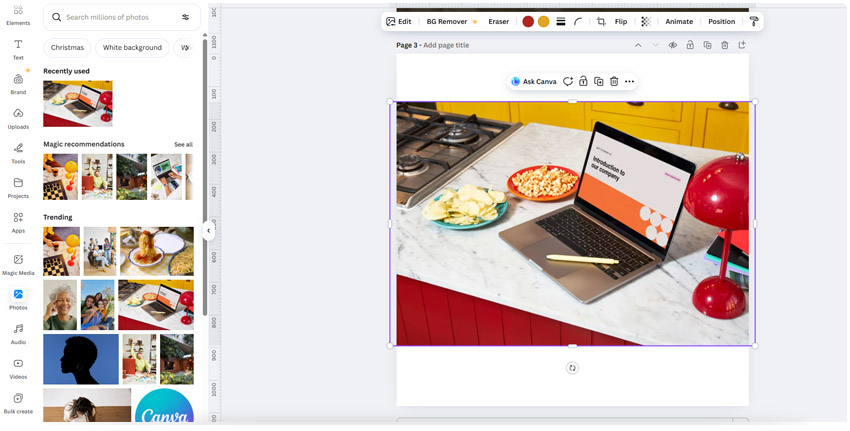Open the yellow-orange color swatch
Image resolution: width=850 pixels, height=431 pixels.
(x=544, y=22)
